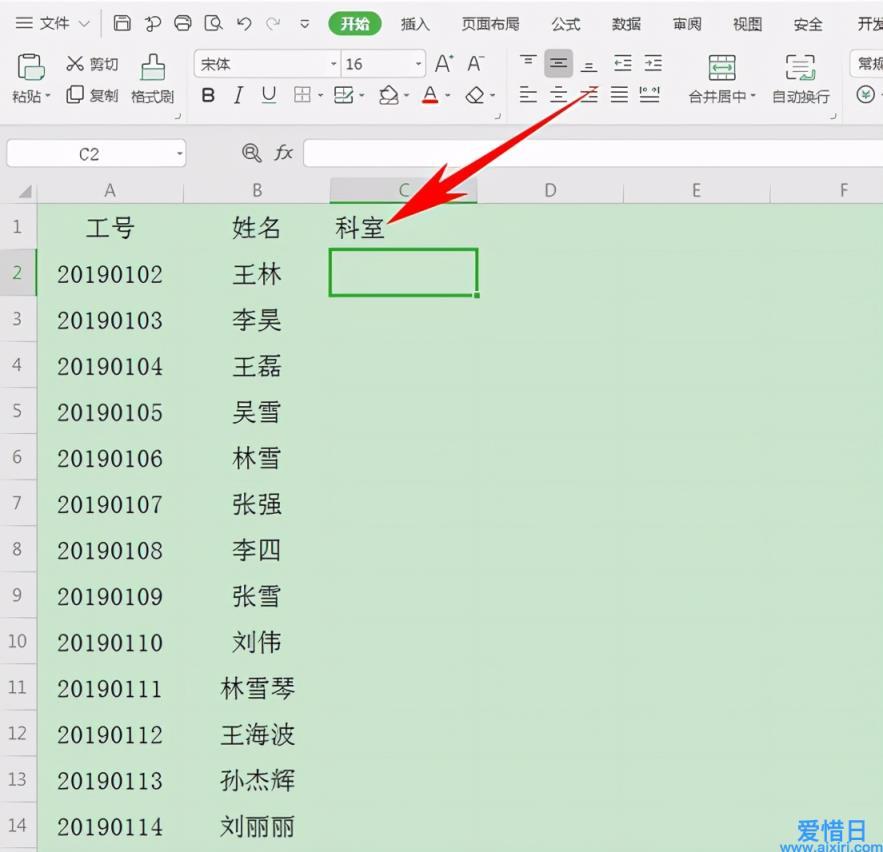The width and height of the screenshot is (883, 852).
Task: Click the Increase font size icon
Action: [444, 64]
